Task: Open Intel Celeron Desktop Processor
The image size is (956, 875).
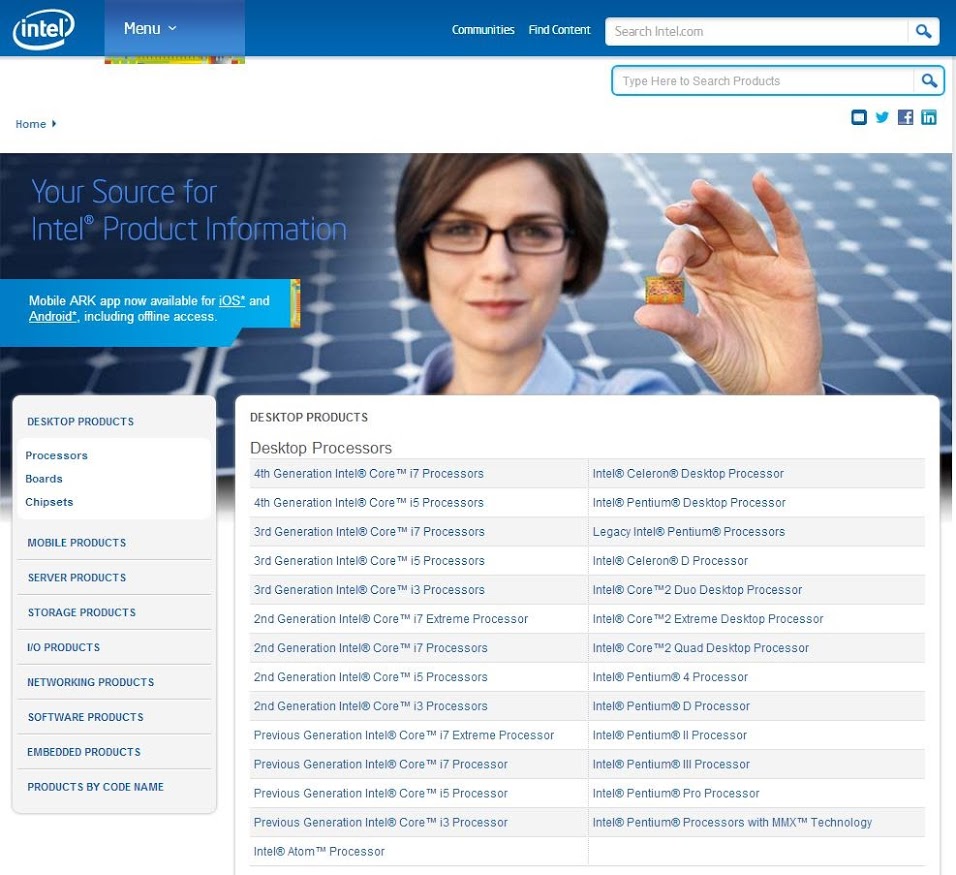Action: 688,473
